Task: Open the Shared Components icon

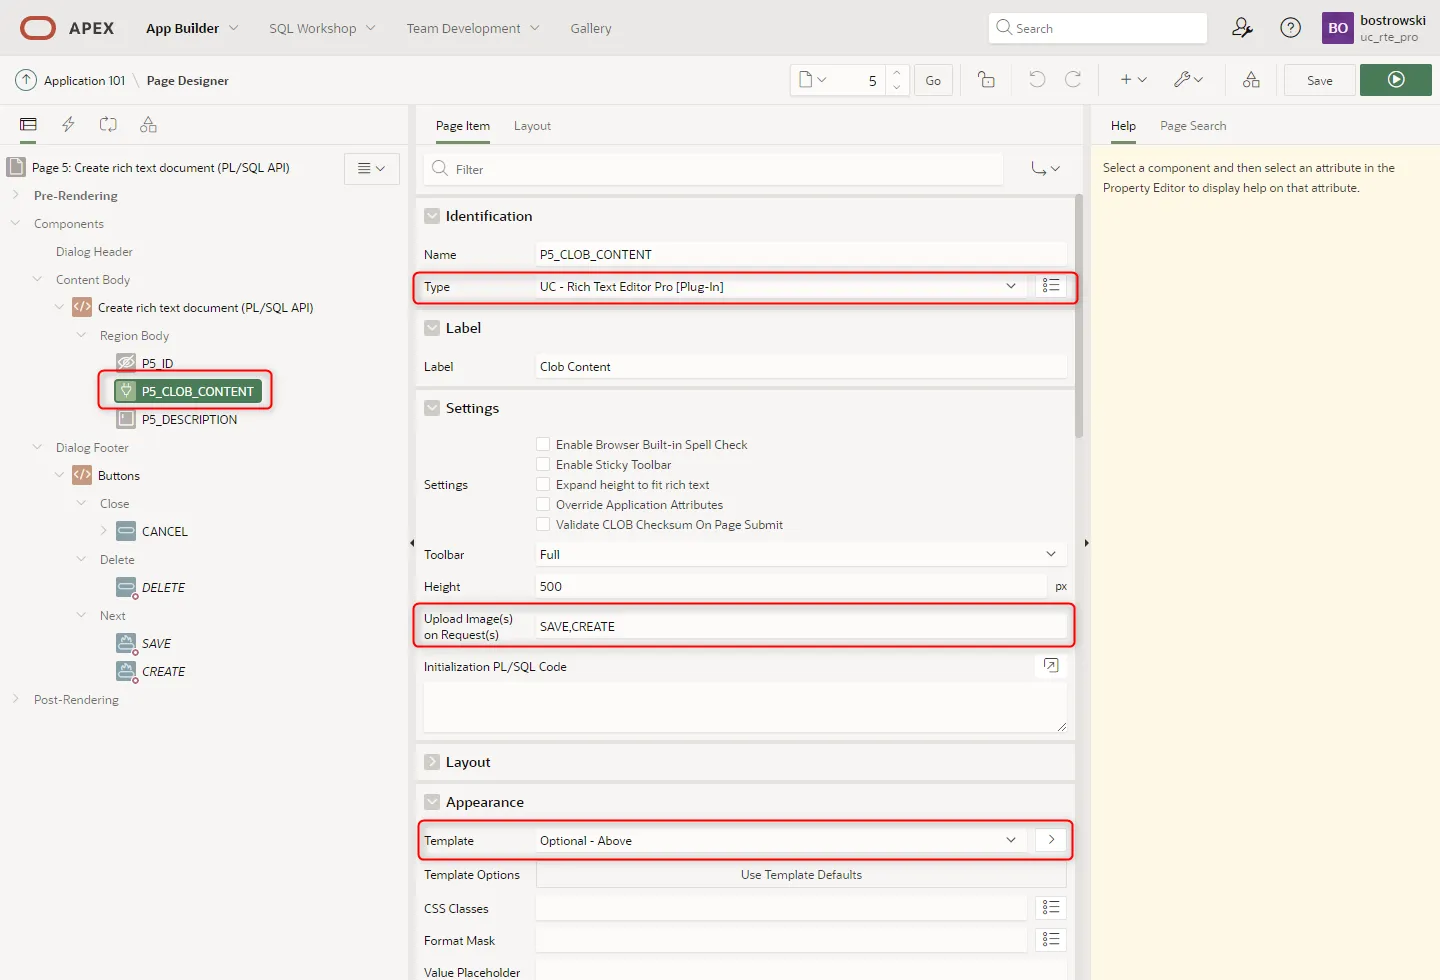Action: pyautogui.click(x=1251, y=80)
